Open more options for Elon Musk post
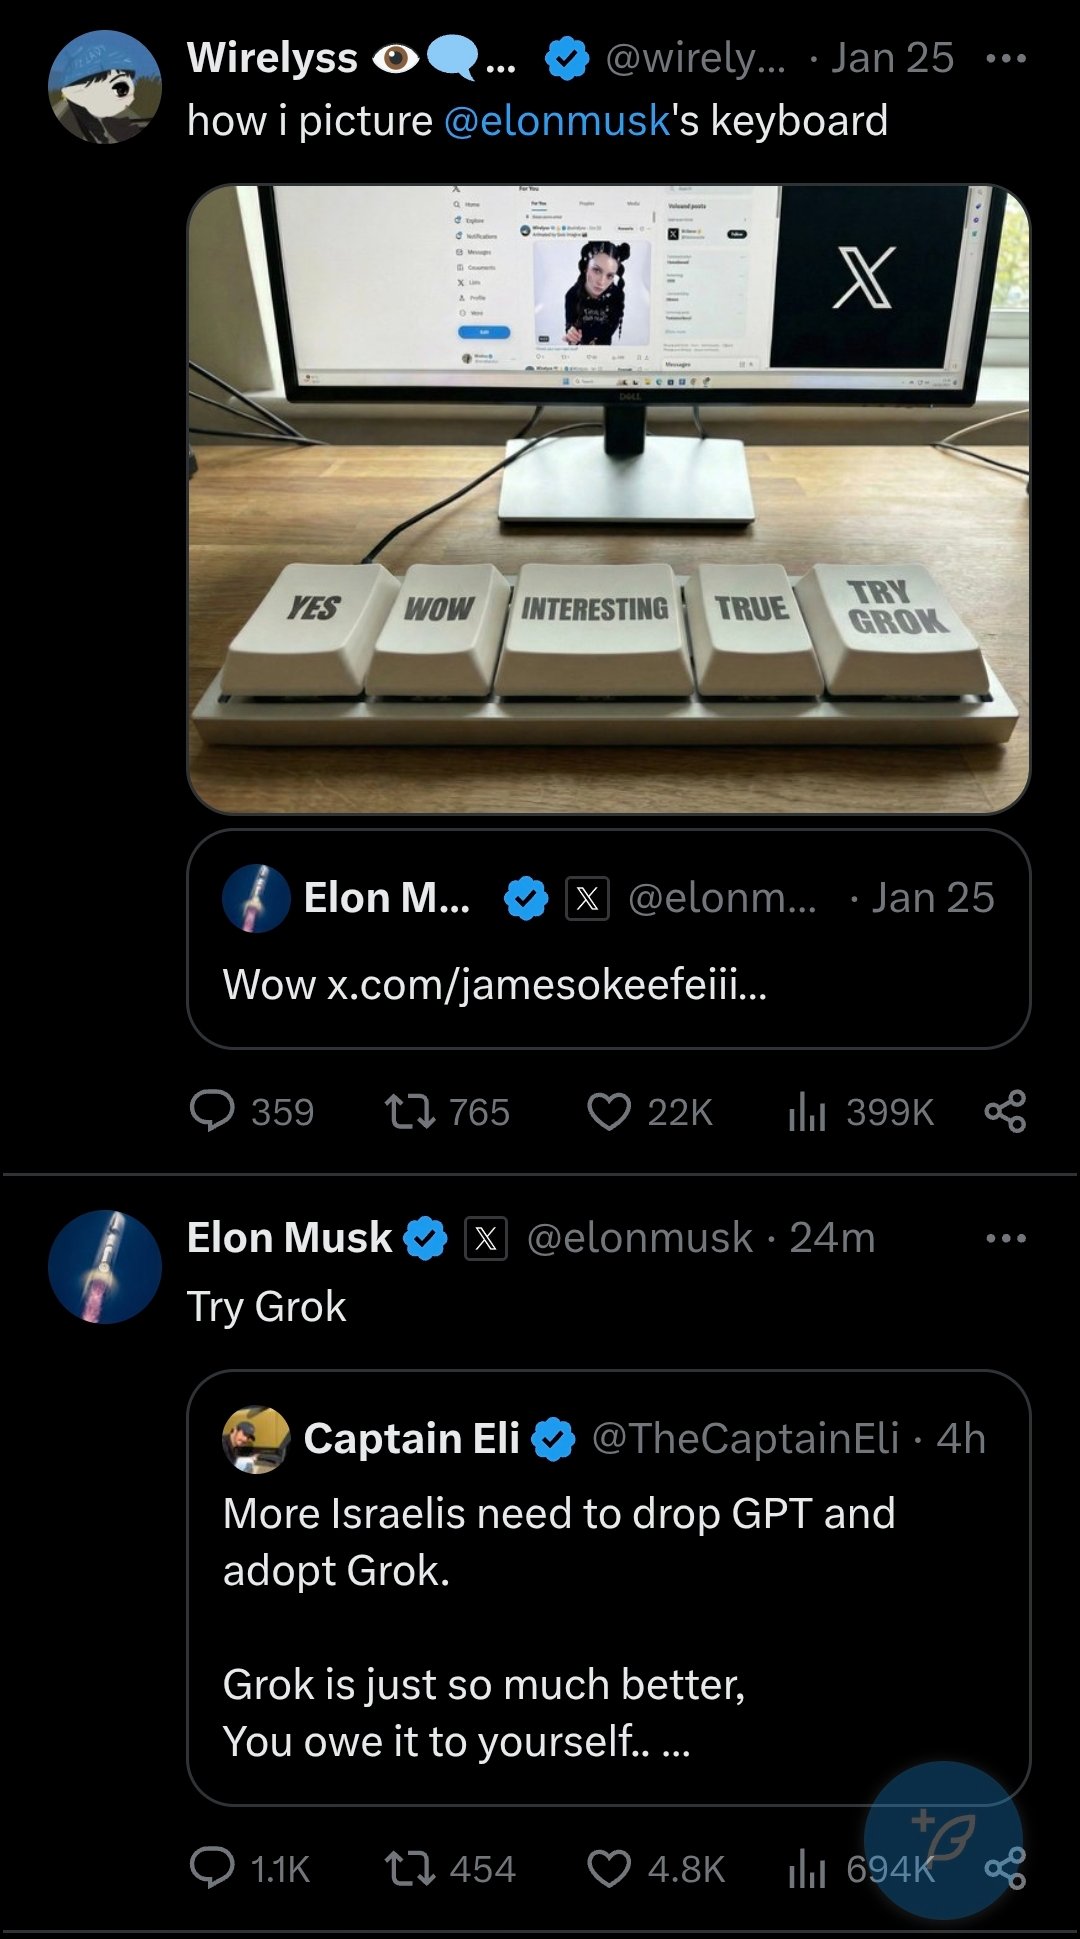Image resolution: width=1080 pixels, height=1939 pixels. point(1005,1238)
